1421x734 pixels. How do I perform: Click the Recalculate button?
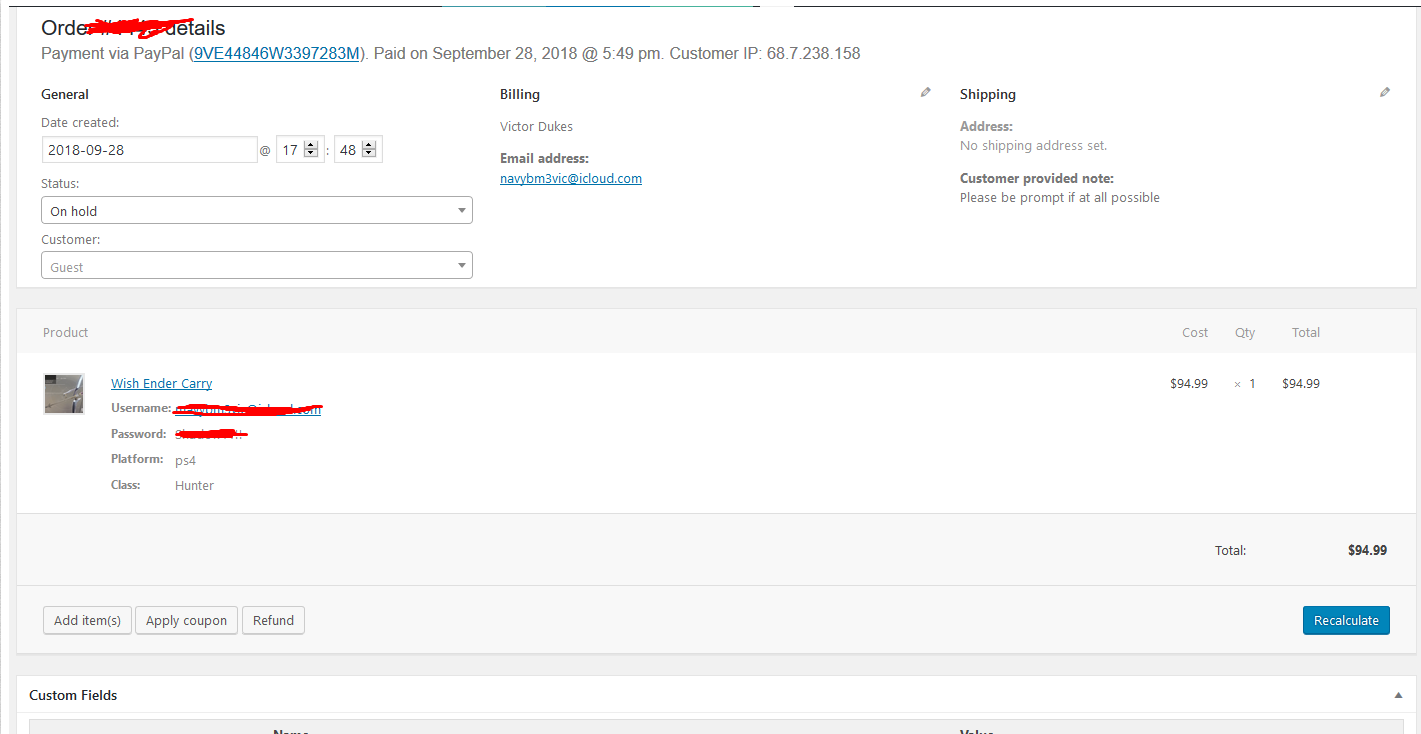point(1346,620)
